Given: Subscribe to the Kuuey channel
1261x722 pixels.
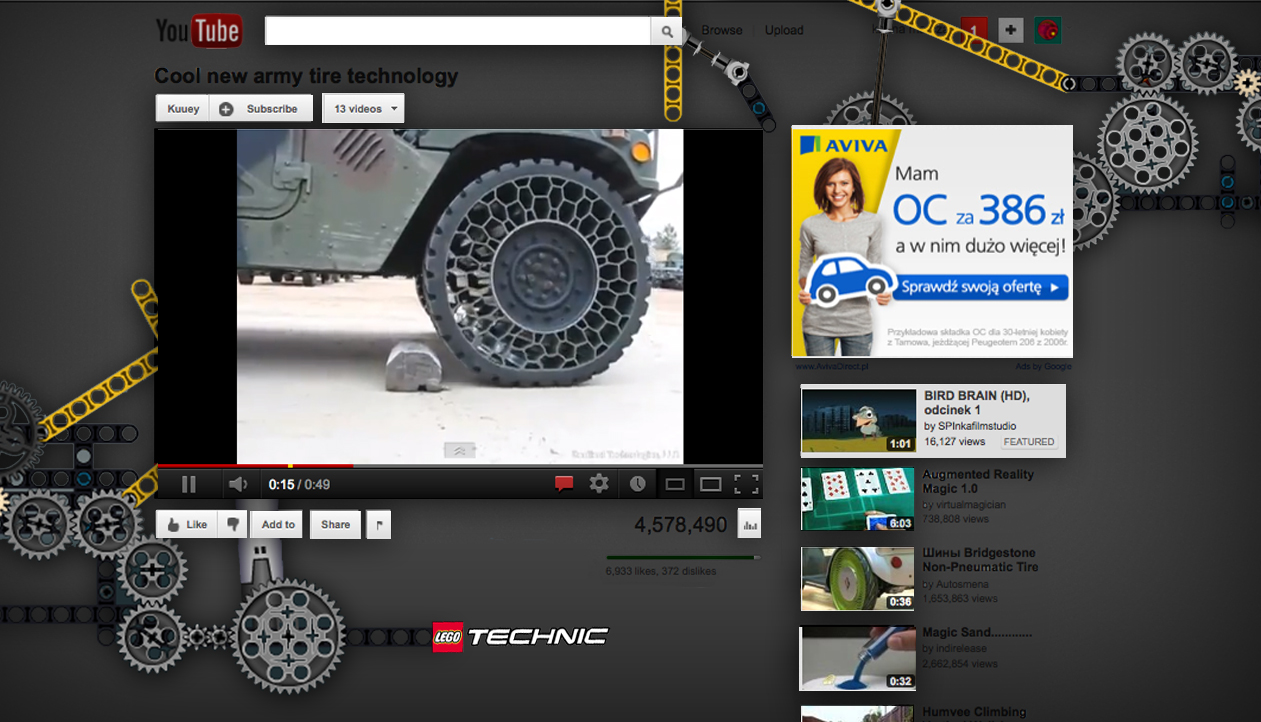Looking at the screenshot, I should point(261,109).
